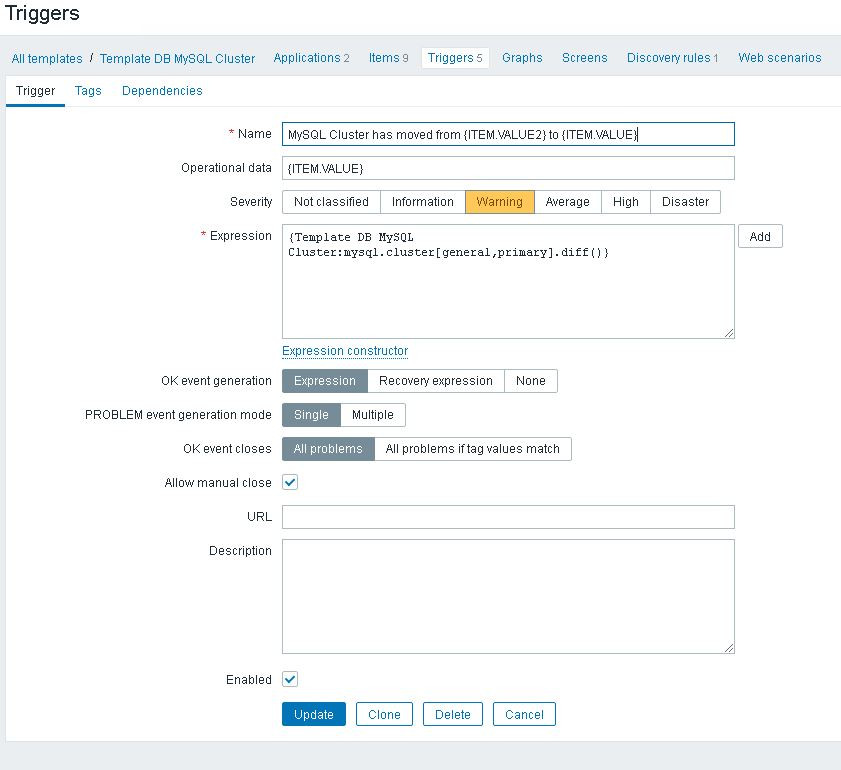The image size is (841, 770).
Task: Choose Multiple PROBLEM event generation mode
Action: pos(373,415)
